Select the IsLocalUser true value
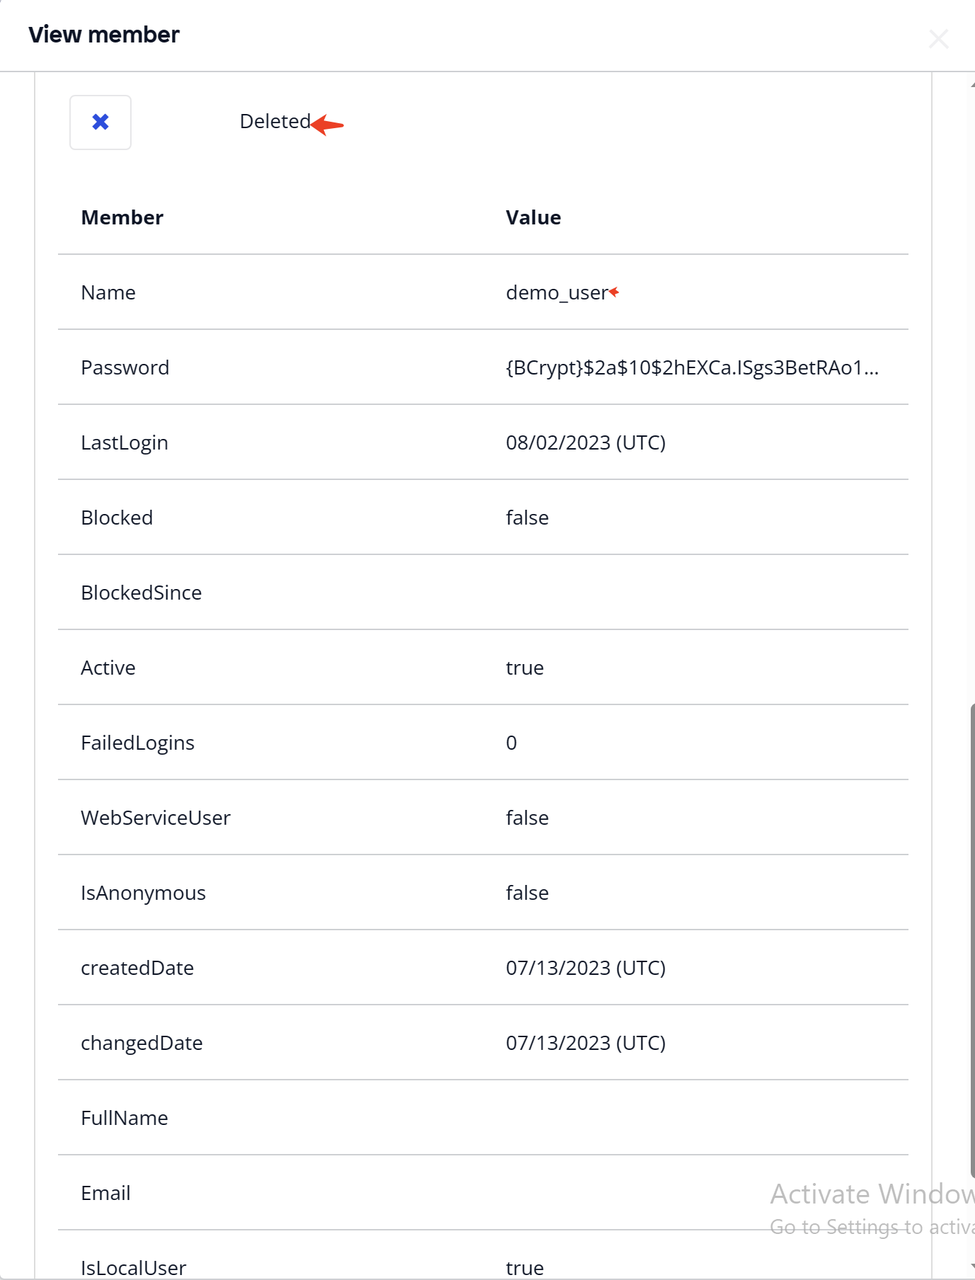975x1280 pixels. [524, 1266]
